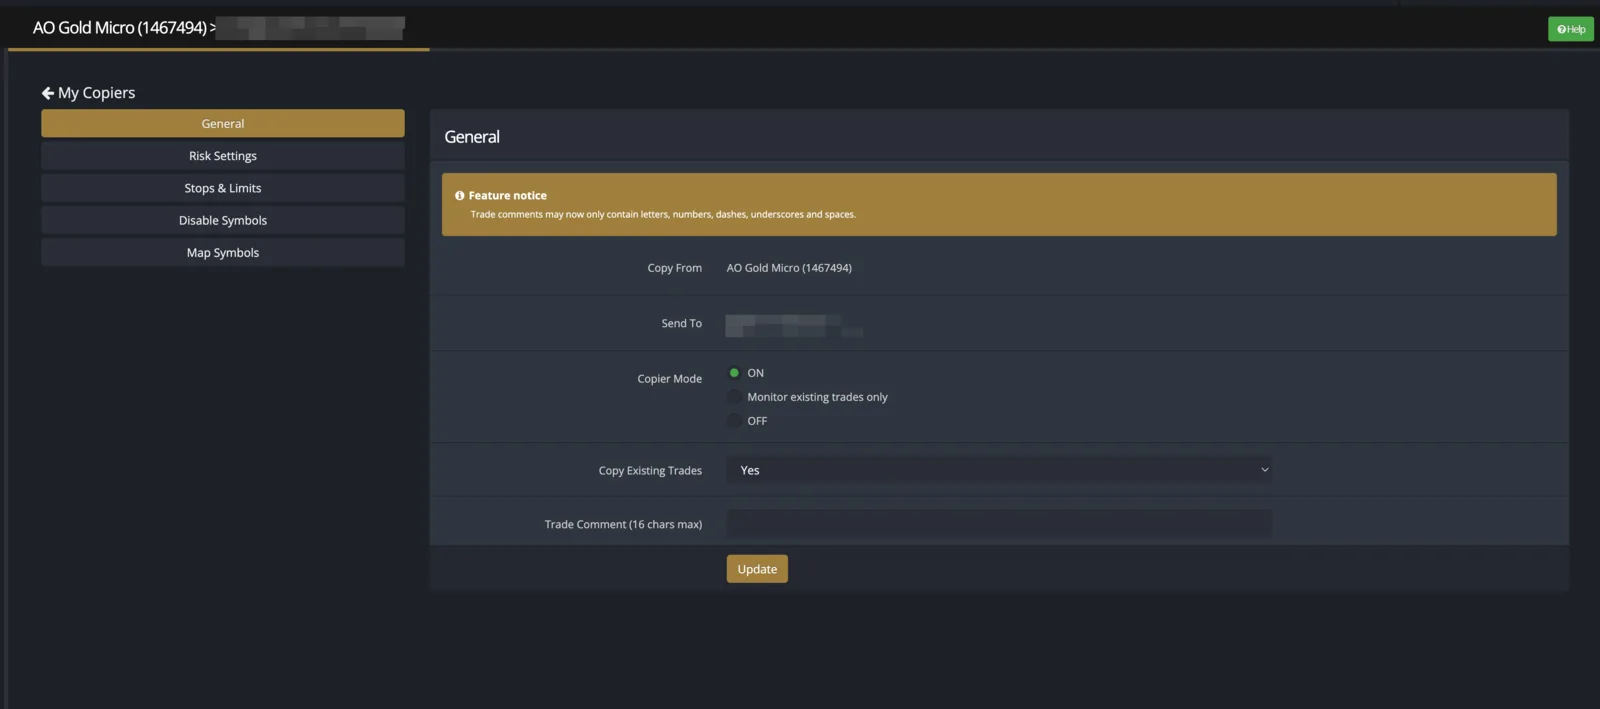Click the Feature notice heading text
The height and width of the screenshot is (709, 1600).
click(x=508, y=196)
